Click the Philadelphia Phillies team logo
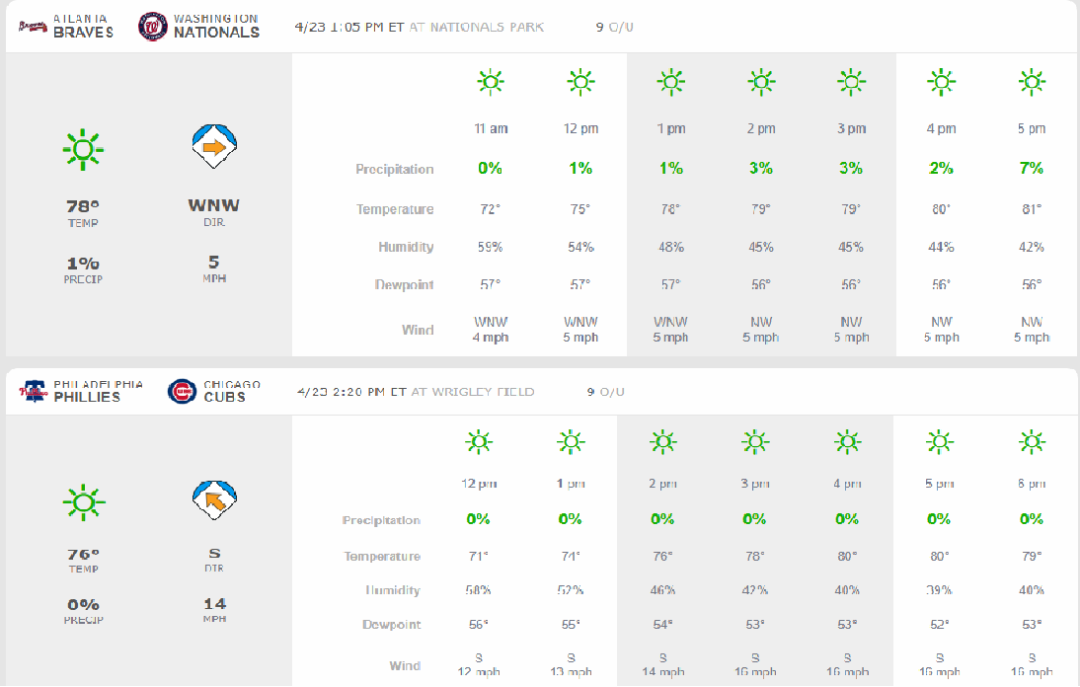 33,391
